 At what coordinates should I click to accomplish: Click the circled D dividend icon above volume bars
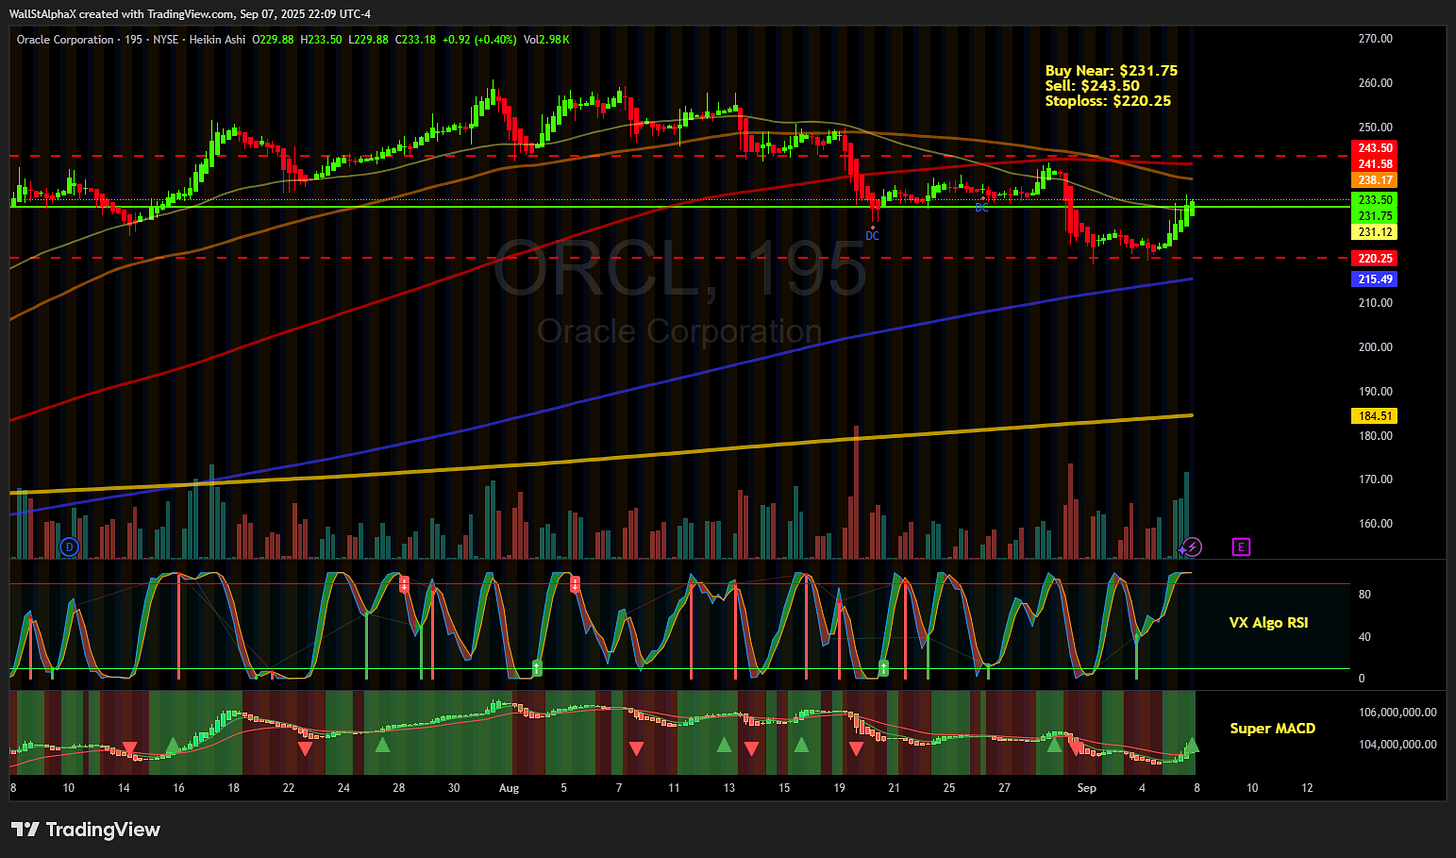pyautogui.click(x=67, y=547)
